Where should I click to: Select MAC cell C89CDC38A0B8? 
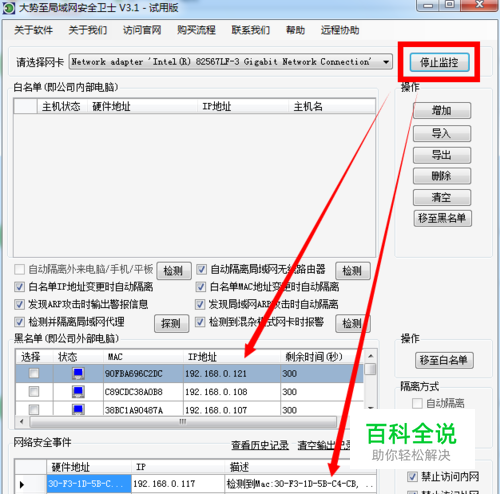point(143,391)
